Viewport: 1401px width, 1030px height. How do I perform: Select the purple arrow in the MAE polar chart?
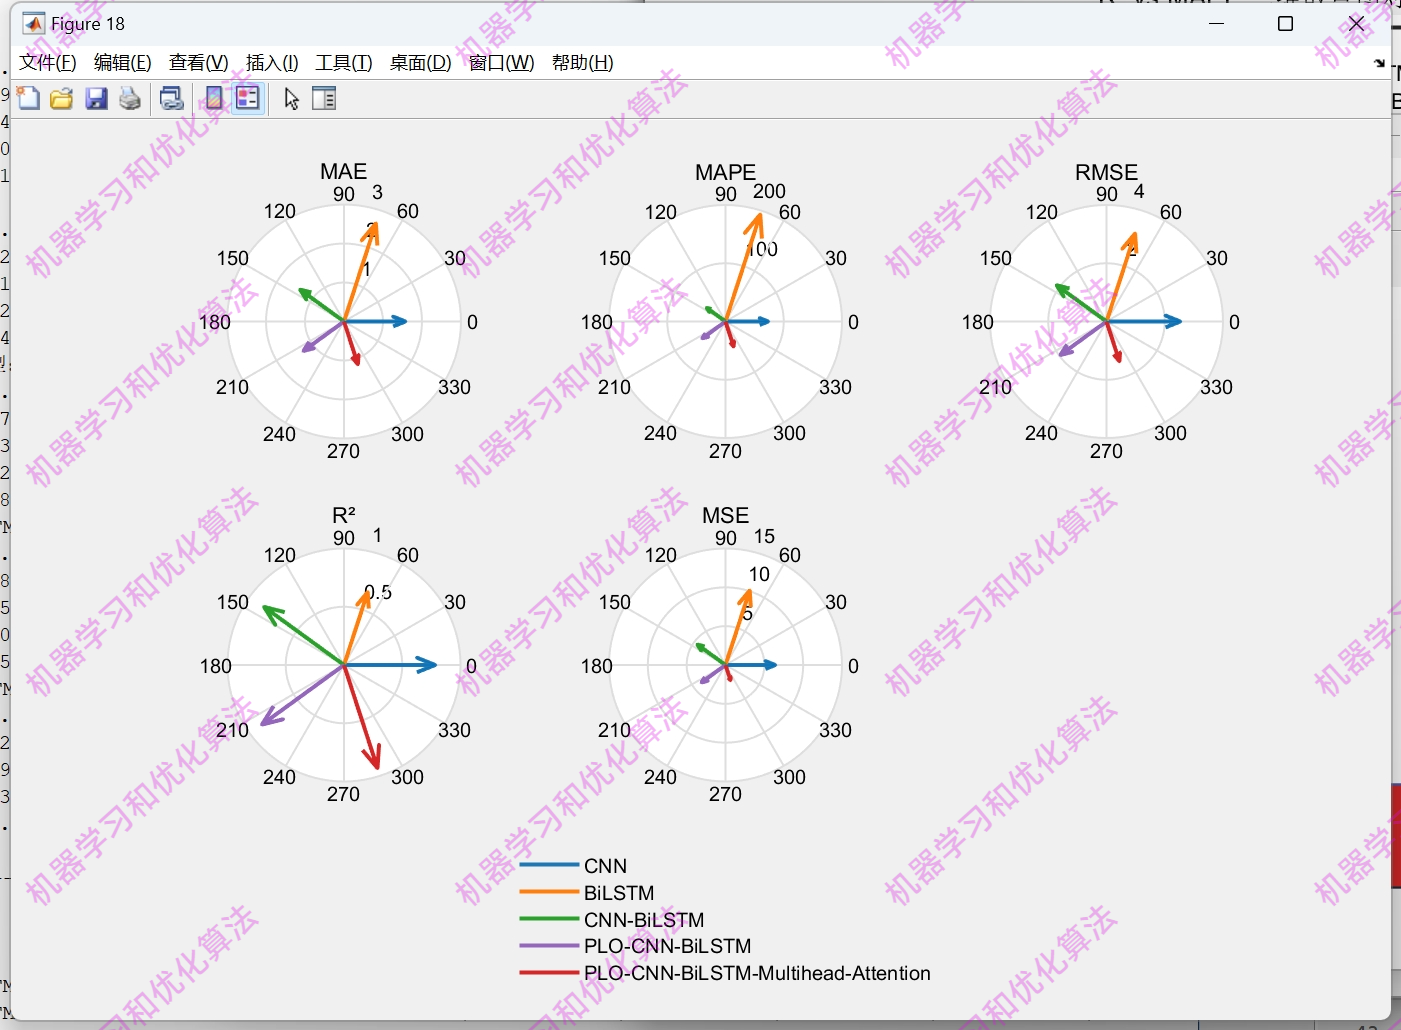click(322, 337)
